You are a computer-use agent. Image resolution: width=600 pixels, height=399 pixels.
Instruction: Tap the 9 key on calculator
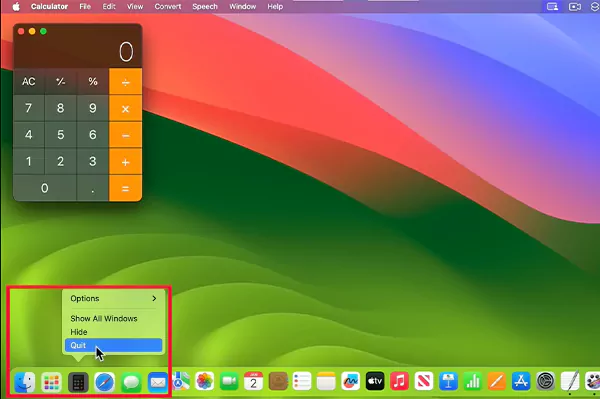click(93, 108)
